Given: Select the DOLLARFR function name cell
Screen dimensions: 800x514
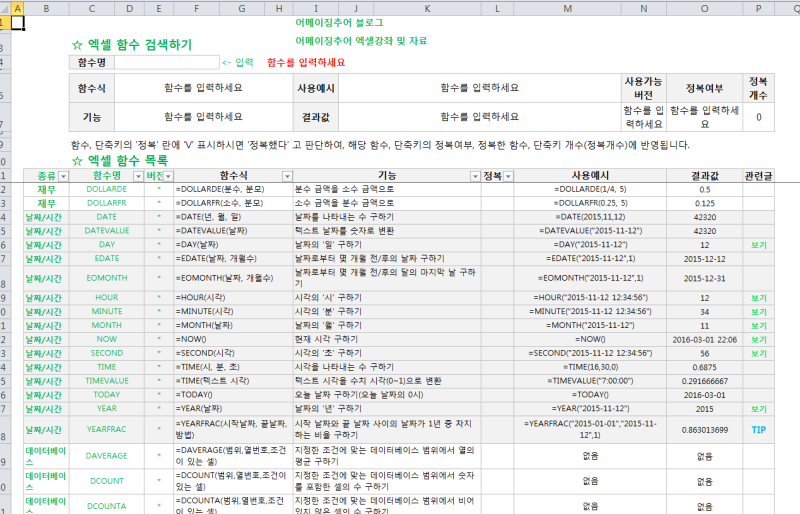Looking at the screenshot, I should tap(106, 203).
